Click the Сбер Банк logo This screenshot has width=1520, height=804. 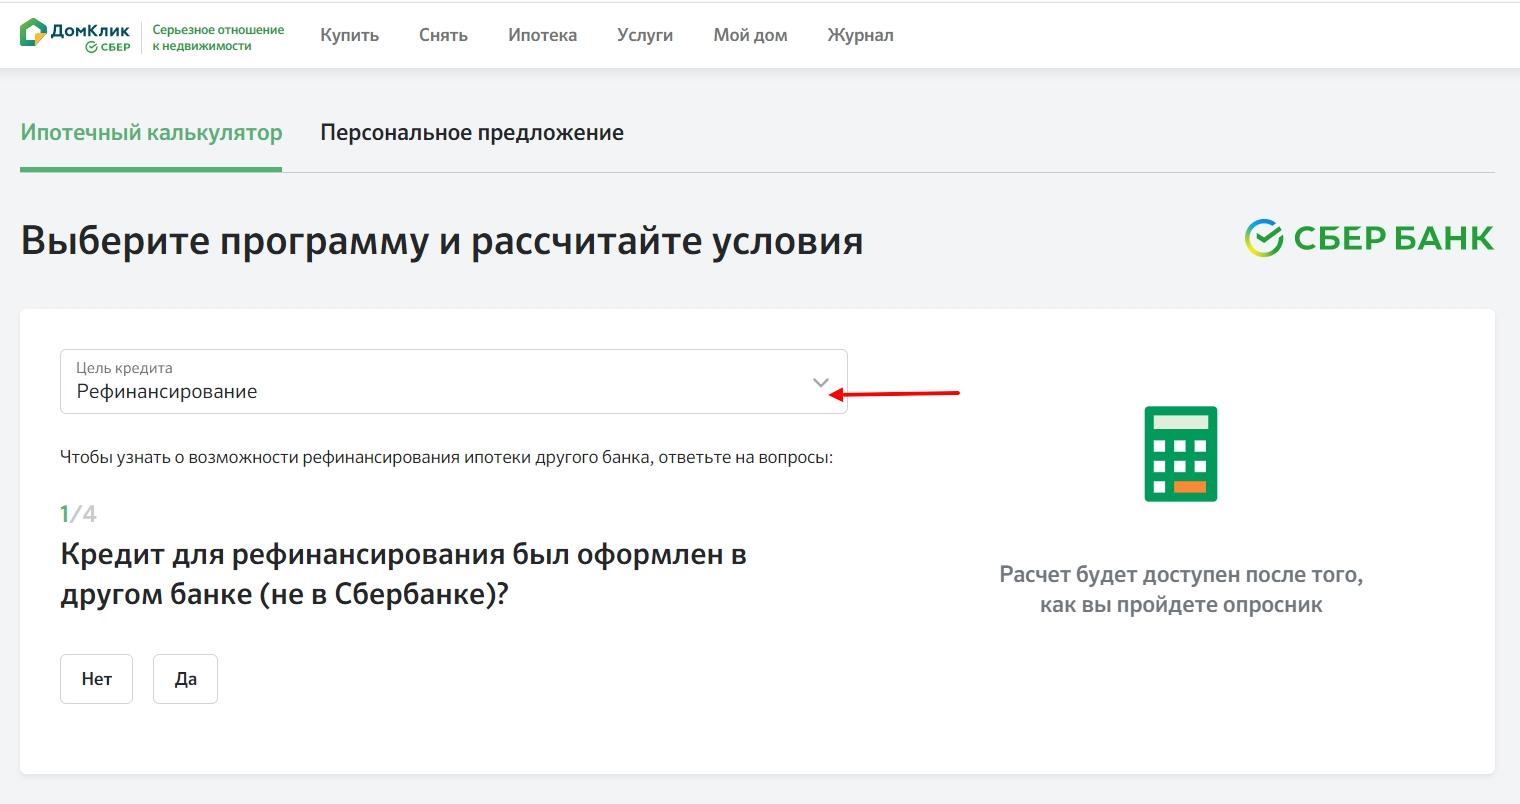1369,238
